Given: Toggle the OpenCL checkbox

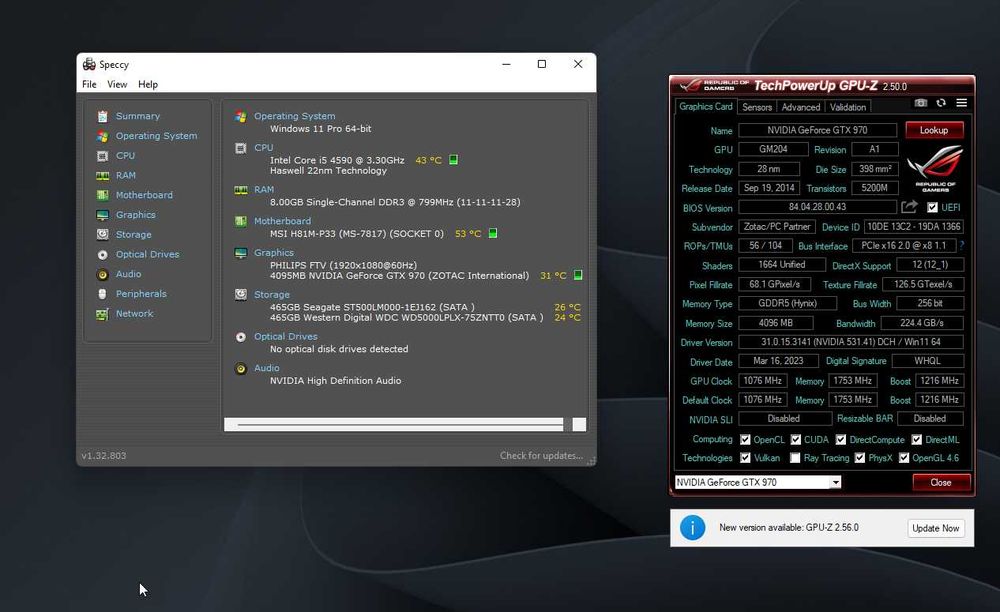Looking at the screenshot, I should 745,439.
